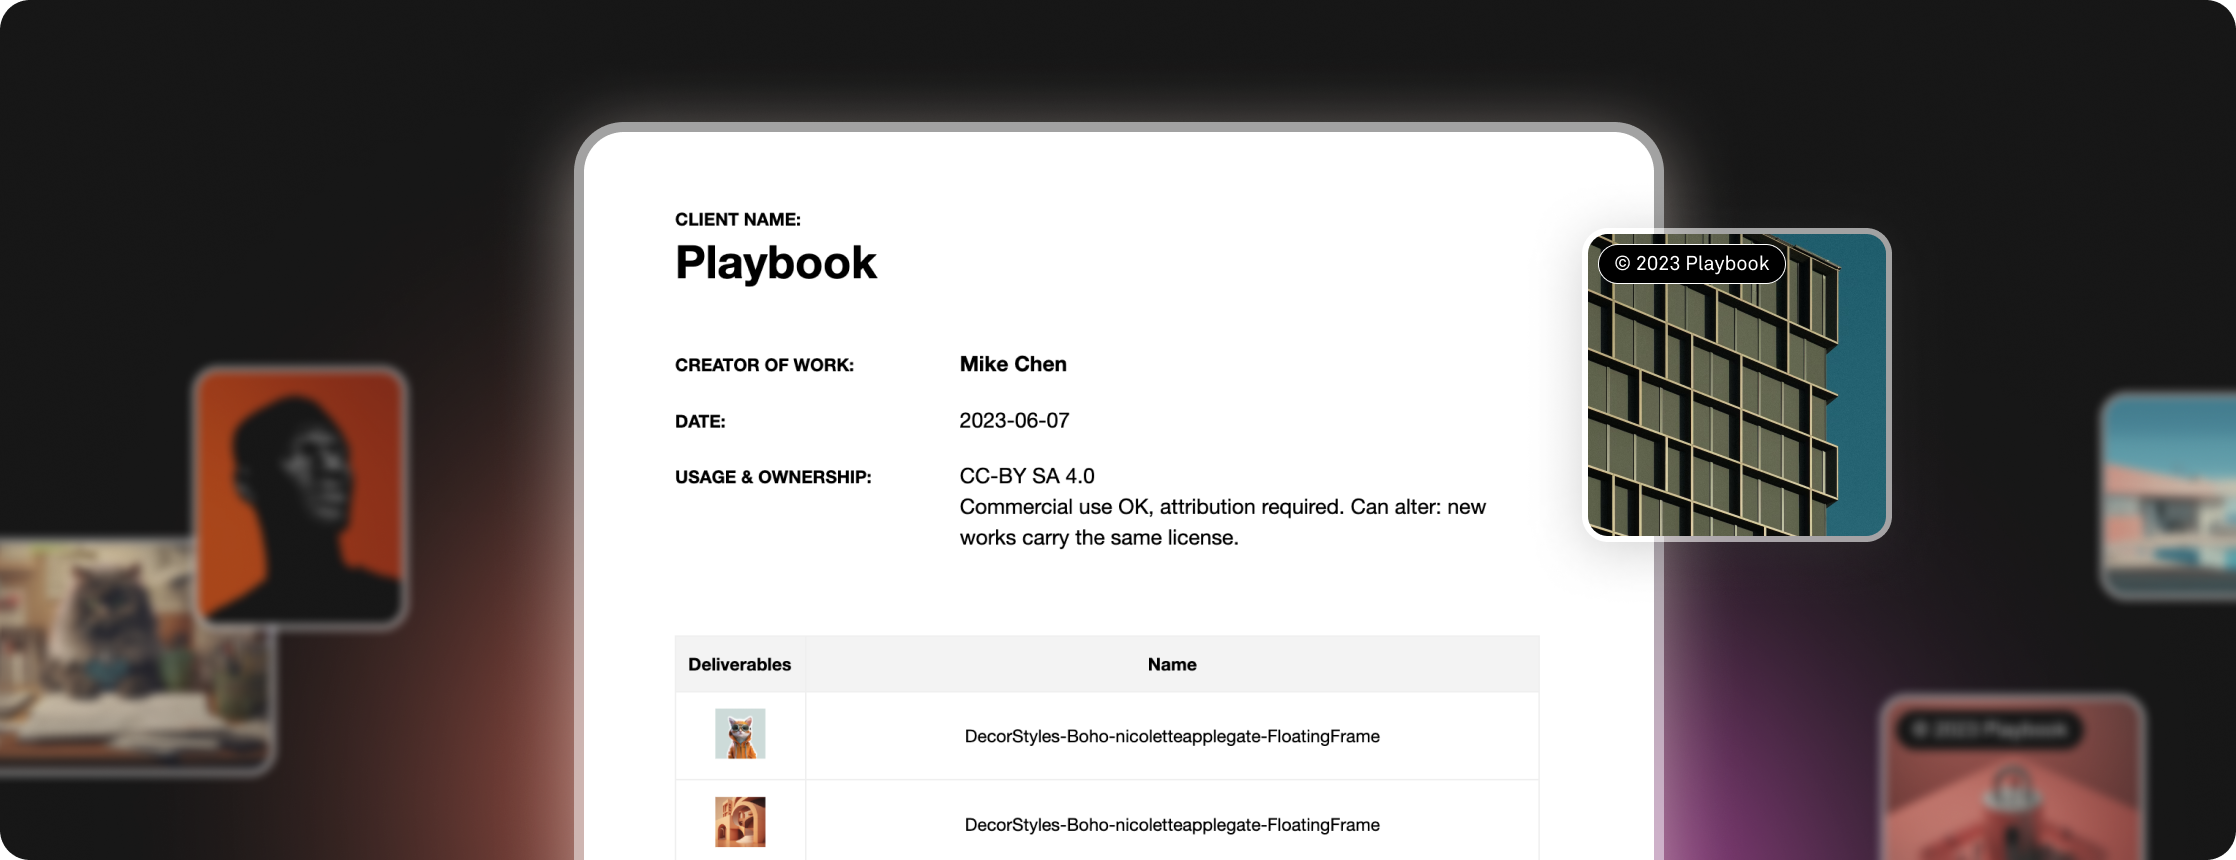Select the creator name 'Mike Chen'
Viewport: 2236px width, 860px height.
(1013, 365)
